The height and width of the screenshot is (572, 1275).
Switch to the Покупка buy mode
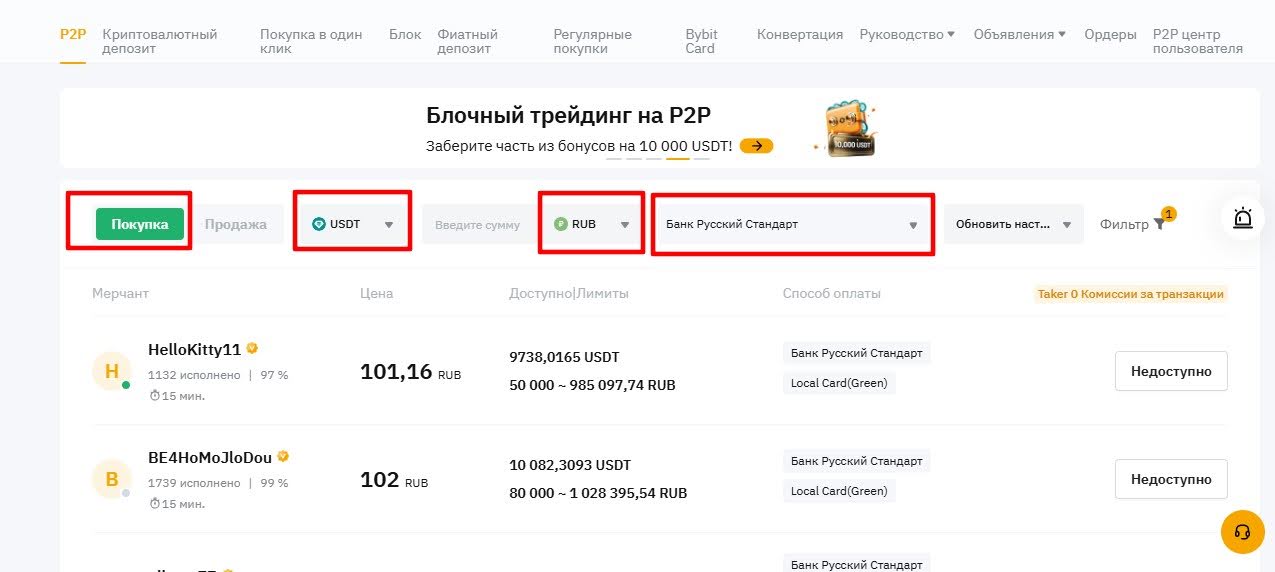click(140, 224)
